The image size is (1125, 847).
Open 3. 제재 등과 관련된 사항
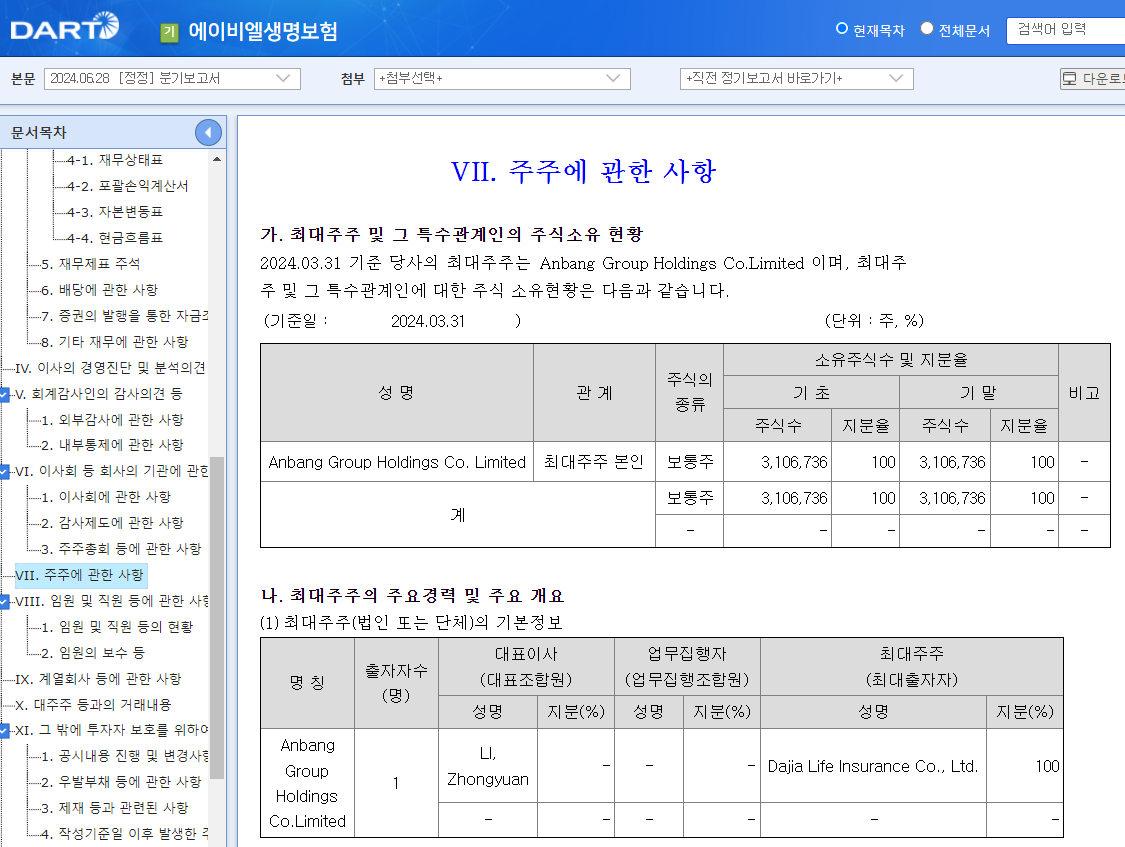click(x=114, y=808)
